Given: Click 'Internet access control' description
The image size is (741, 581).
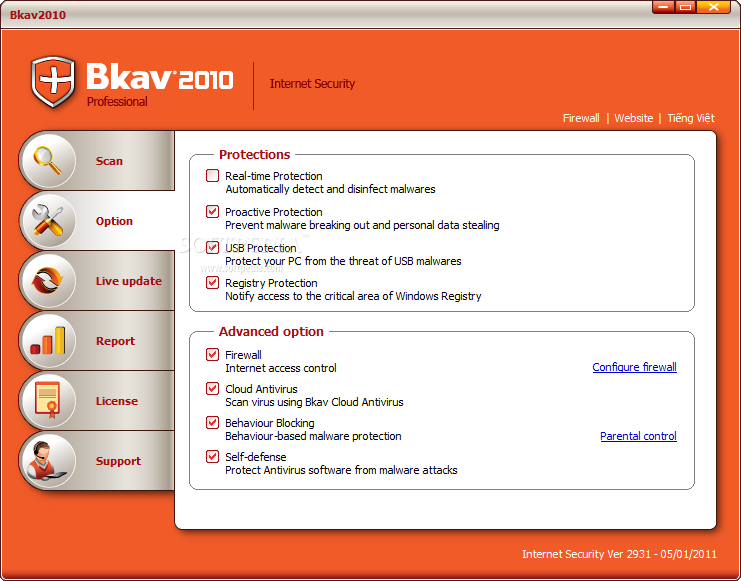Looking at the screenshot, I should (281, 368).
